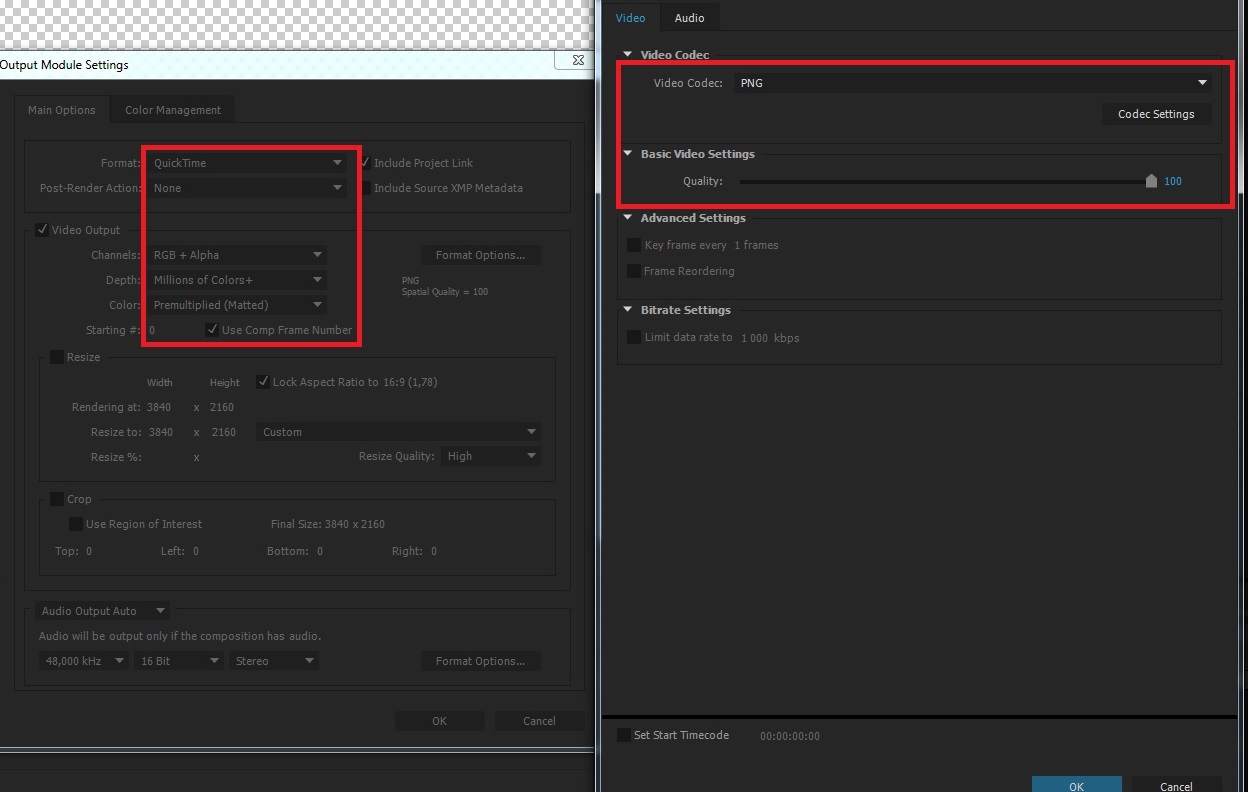Click the Resize to height 2160 value

223,432
